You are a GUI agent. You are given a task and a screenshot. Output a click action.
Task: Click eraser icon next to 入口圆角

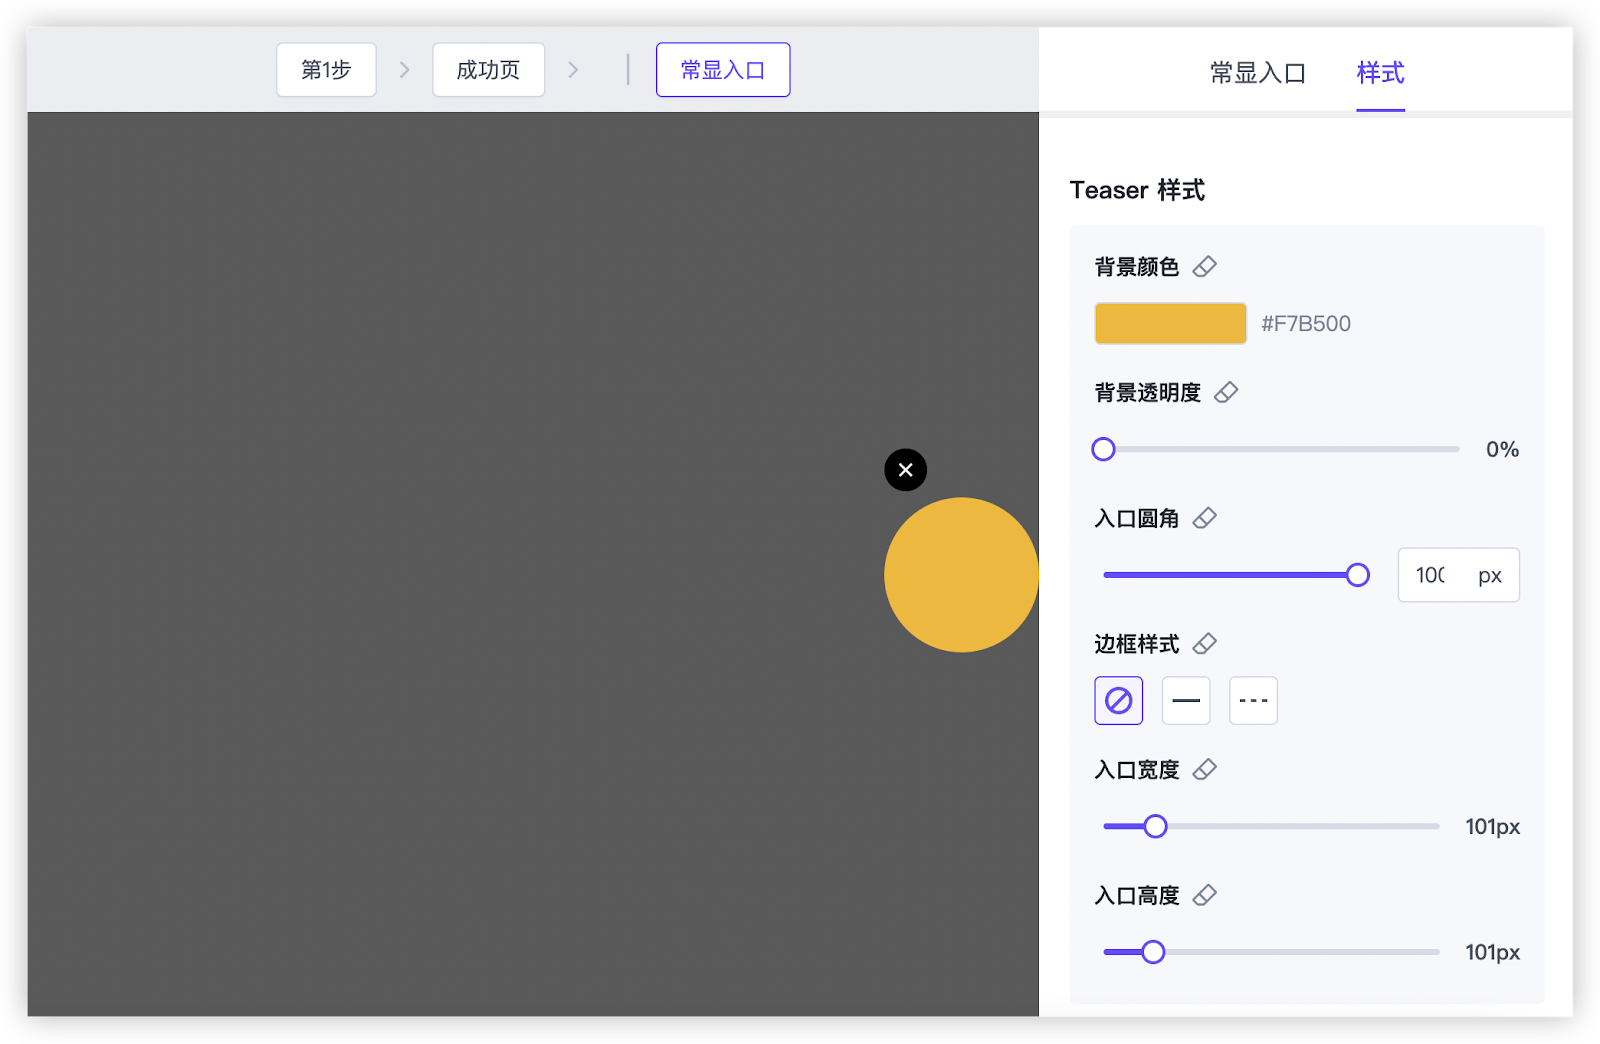(1205, 518)
